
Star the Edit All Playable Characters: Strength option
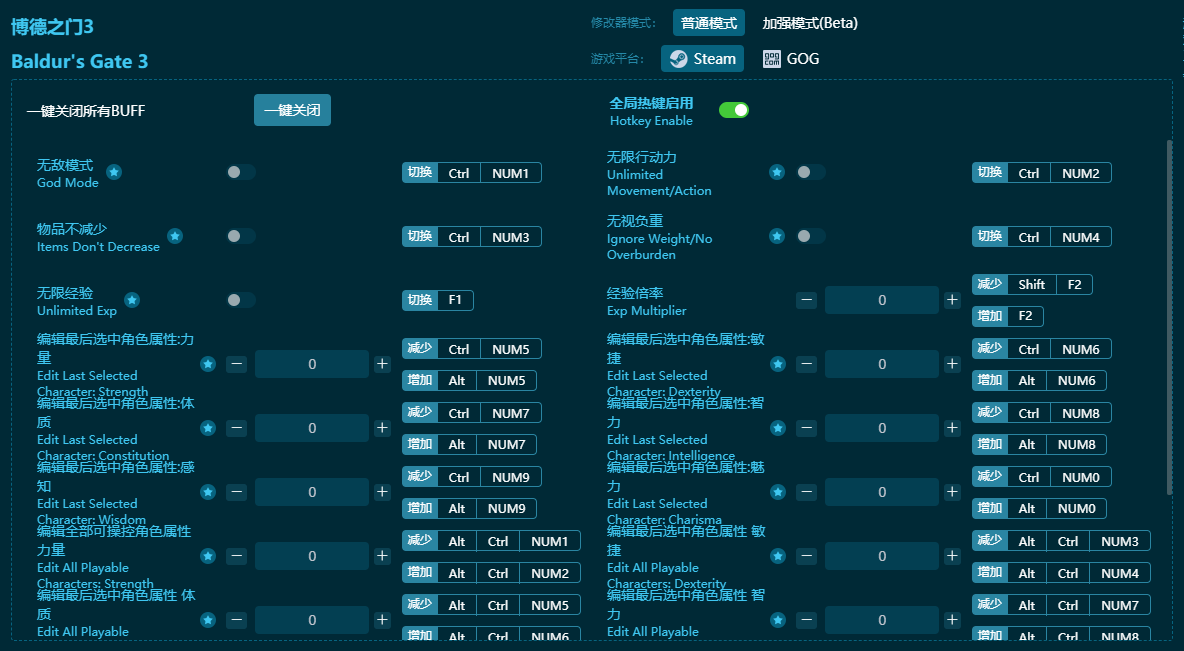(208, 557)
